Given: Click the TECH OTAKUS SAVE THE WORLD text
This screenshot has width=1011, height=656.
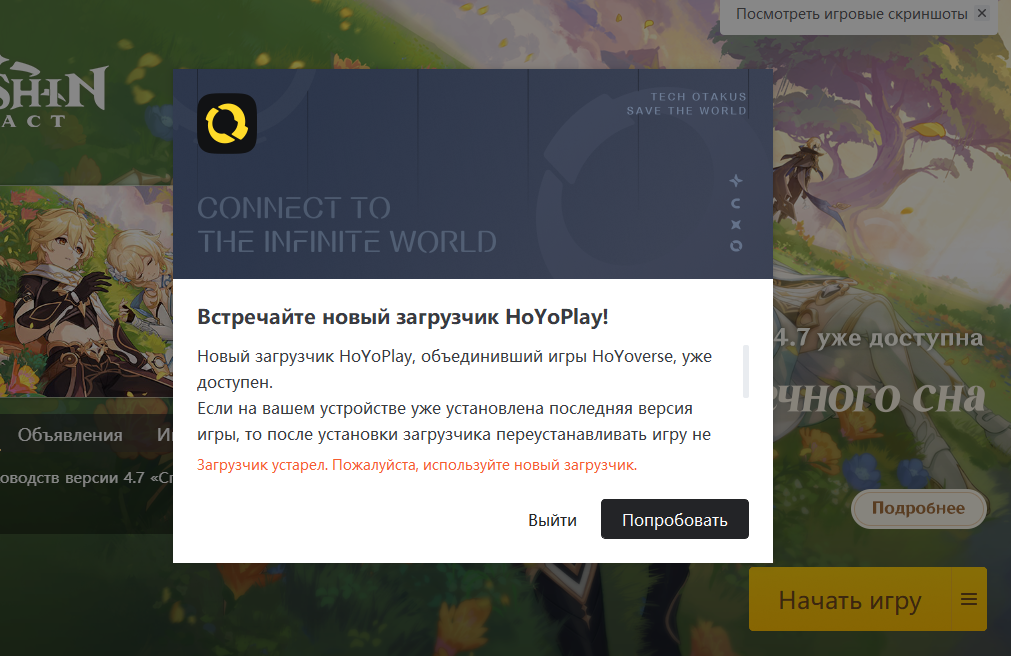Looking at the screenshot, I should pyautogui.click(x=686, y=104).
